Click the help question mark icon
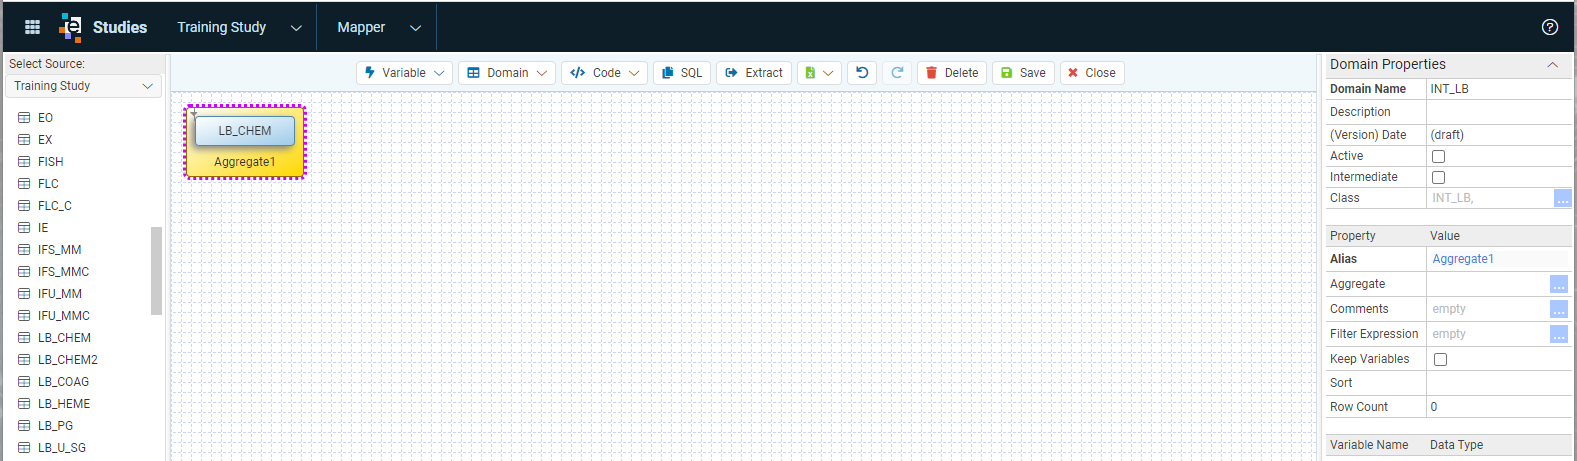Viewport: 1577px width, 461px height. tap(1550, 27)
